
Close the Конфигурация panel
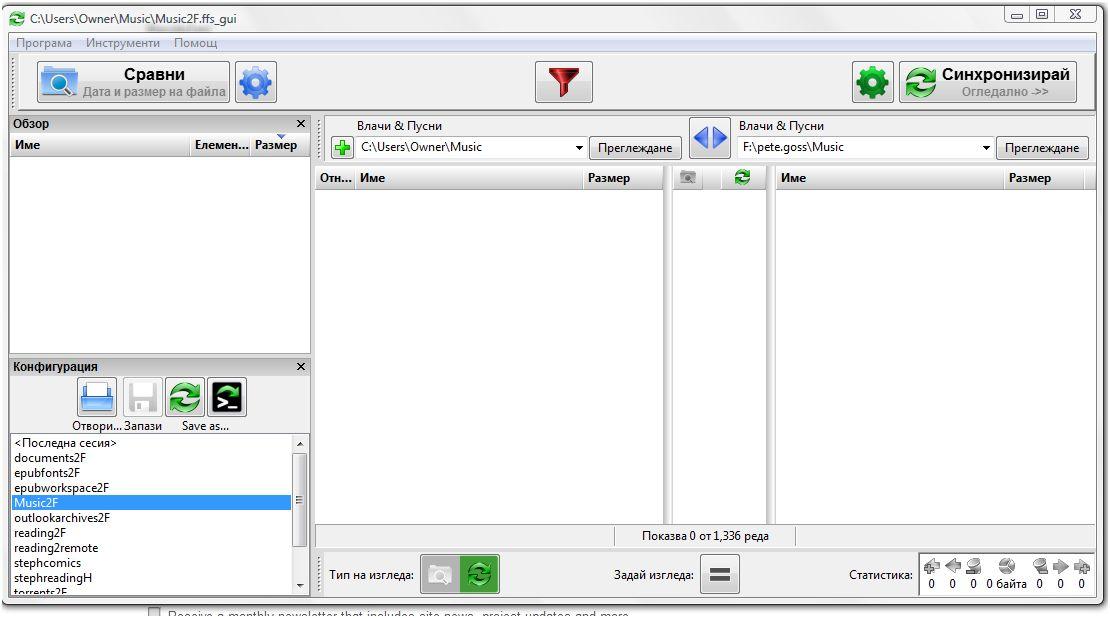pyautogui.click(x=301, y=367)
